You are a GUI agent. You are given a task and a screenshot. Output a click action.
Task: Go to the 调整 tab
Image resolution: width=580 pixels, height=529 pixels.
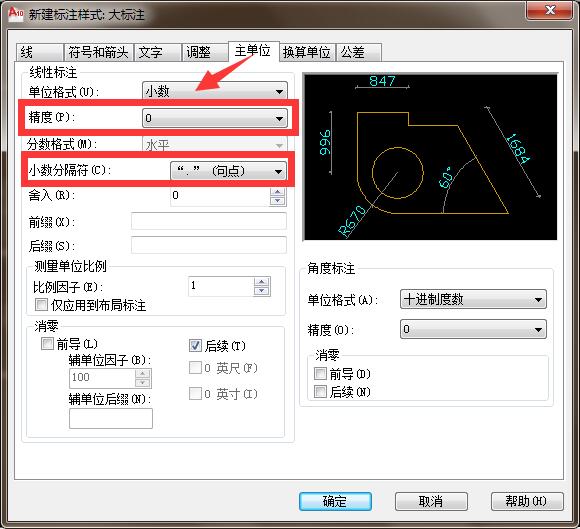coord(205,52)
